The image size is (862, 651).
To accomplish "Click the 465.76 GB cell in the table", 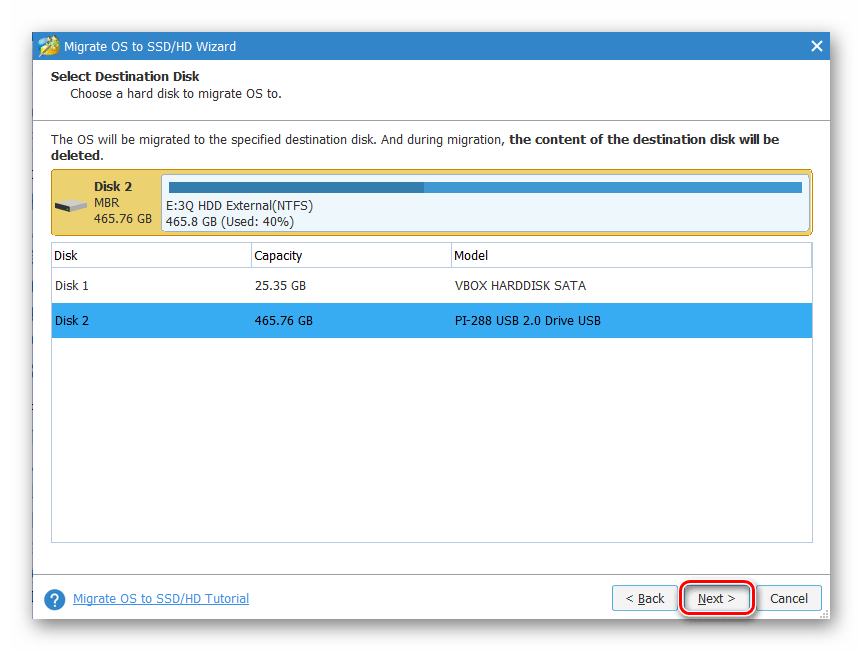I will (x=283, y=321).
